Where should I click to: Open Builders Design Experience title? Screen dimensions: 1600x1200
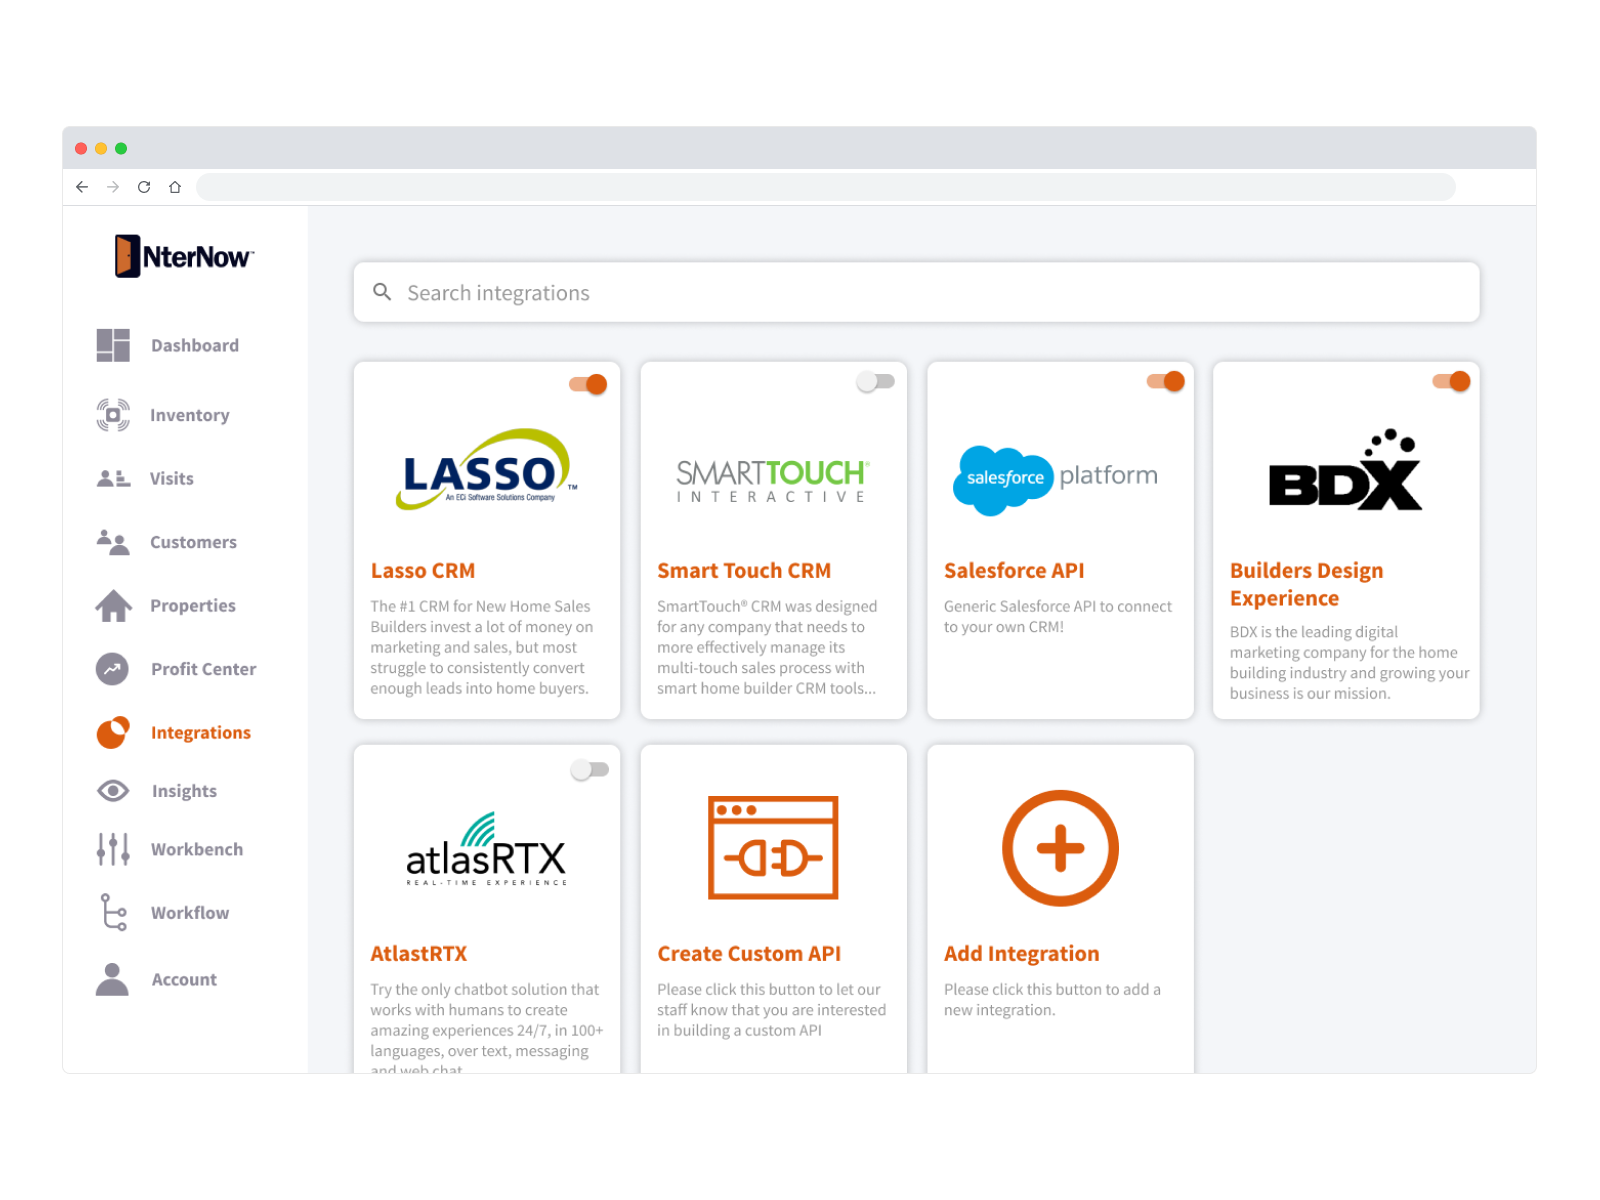(1307, 584)
